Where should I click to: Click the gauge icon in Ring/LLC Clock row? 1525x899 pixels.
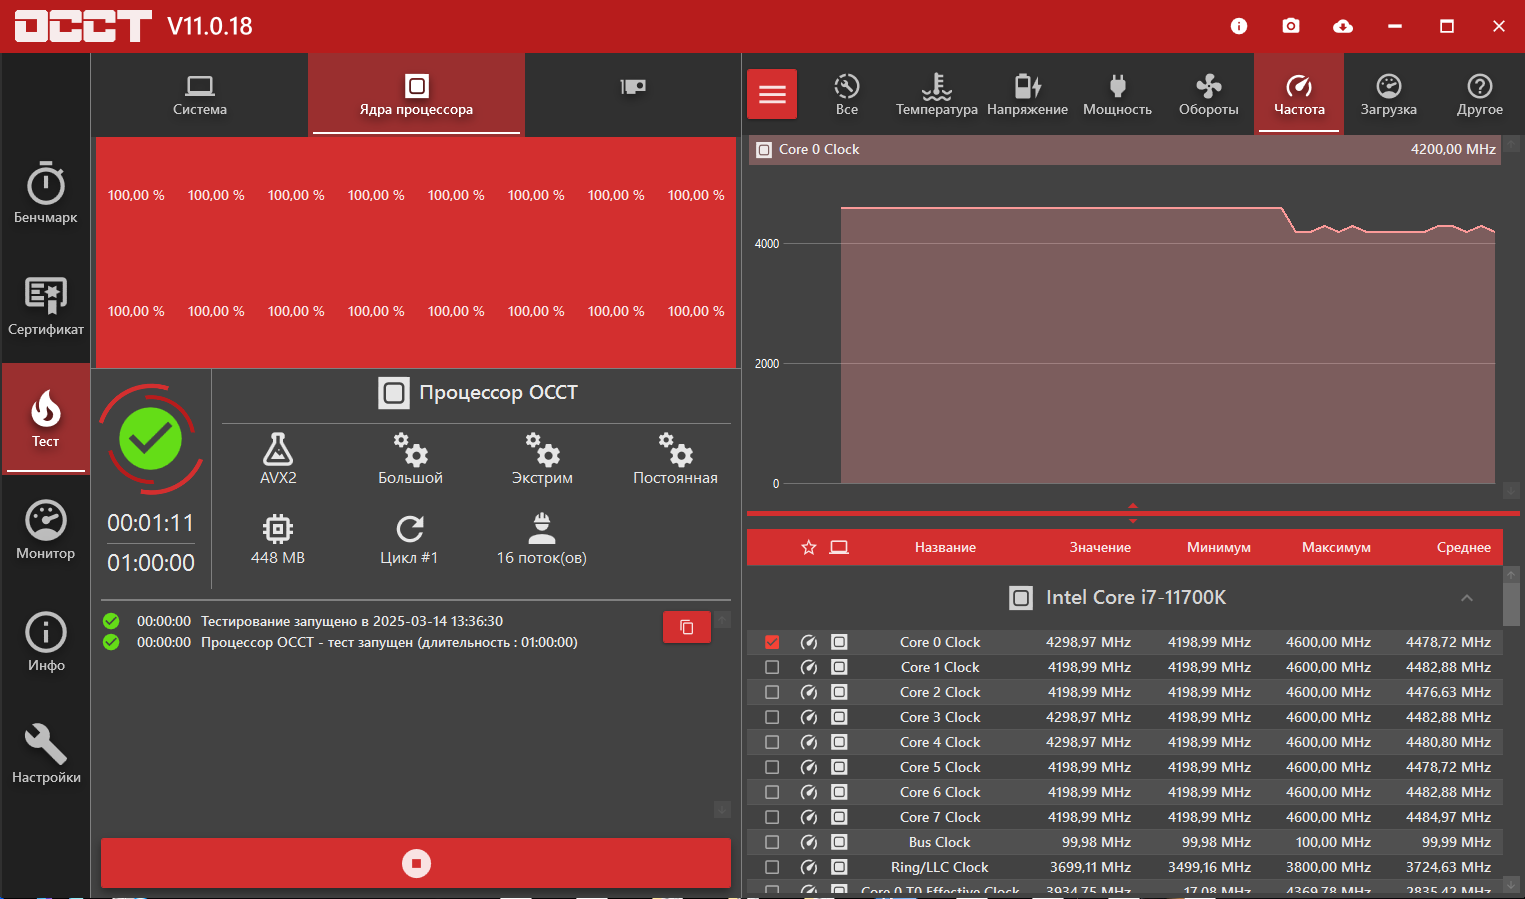[809, 867]
